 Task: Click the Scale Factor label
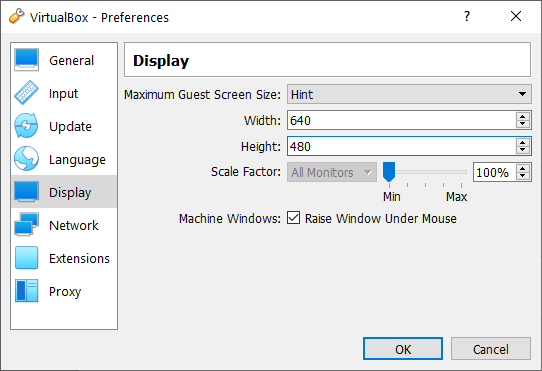246,171
